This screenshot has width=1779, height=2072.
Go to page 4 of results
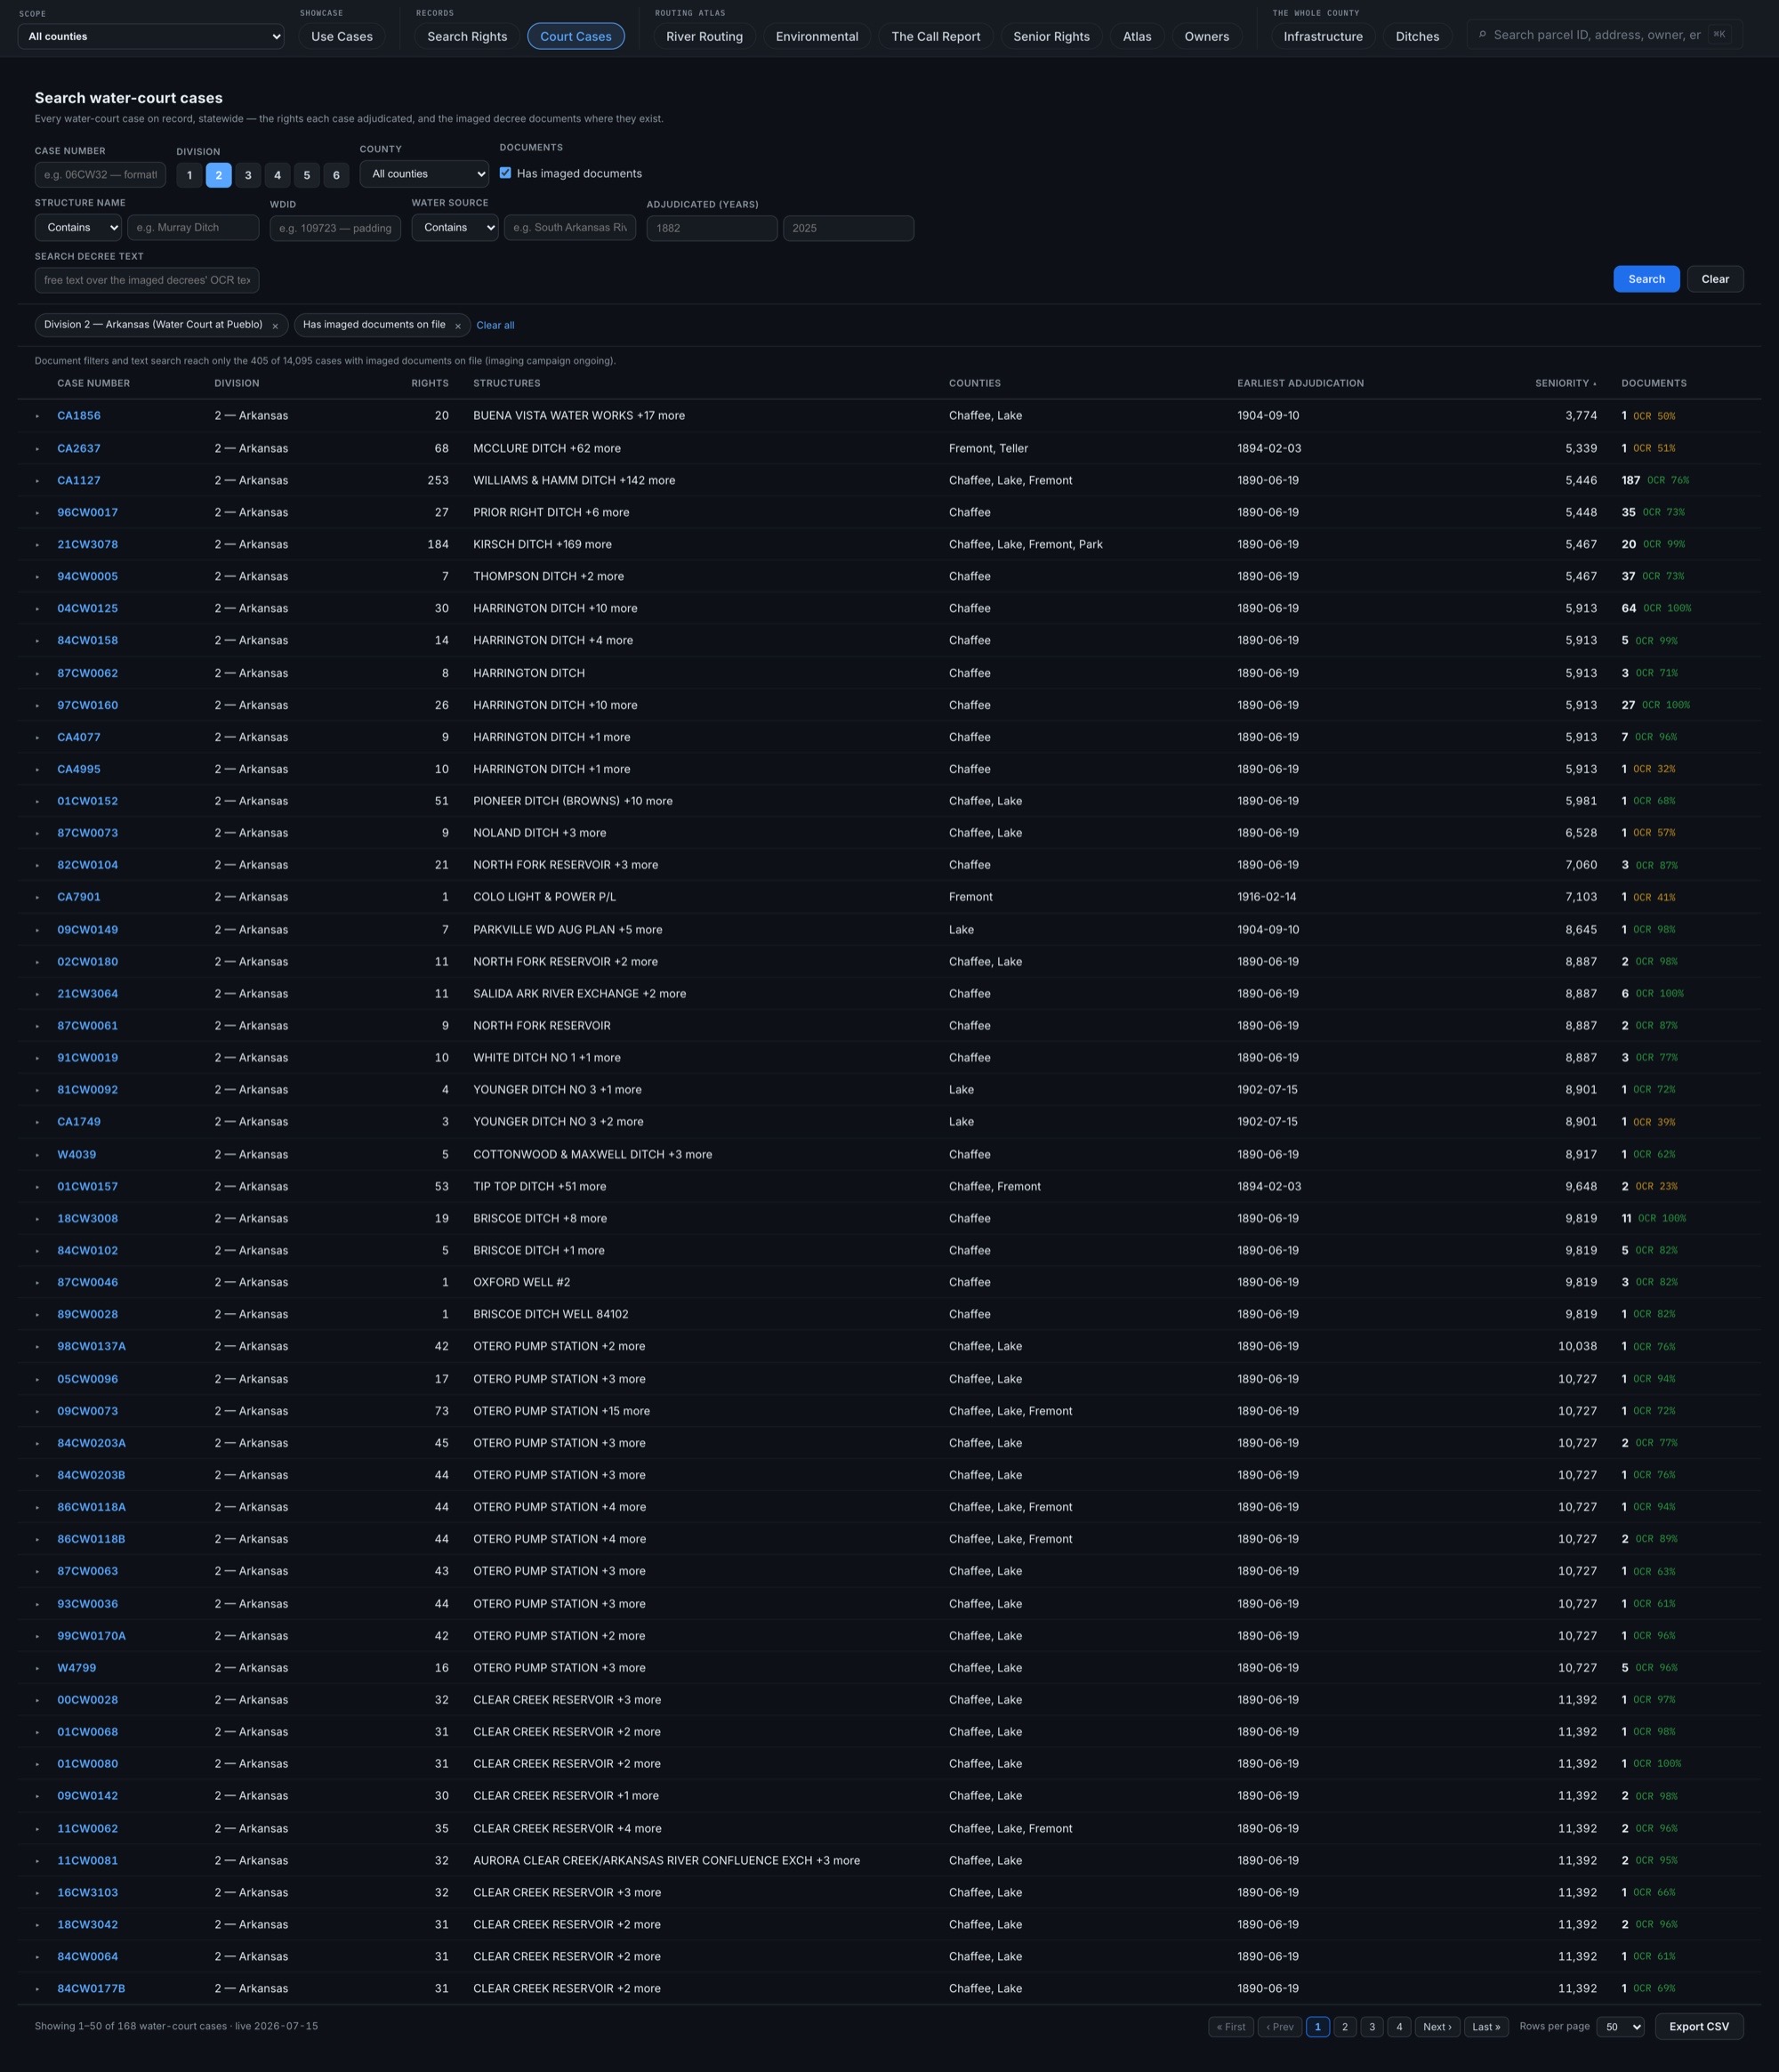[x=1399, y=2027]
